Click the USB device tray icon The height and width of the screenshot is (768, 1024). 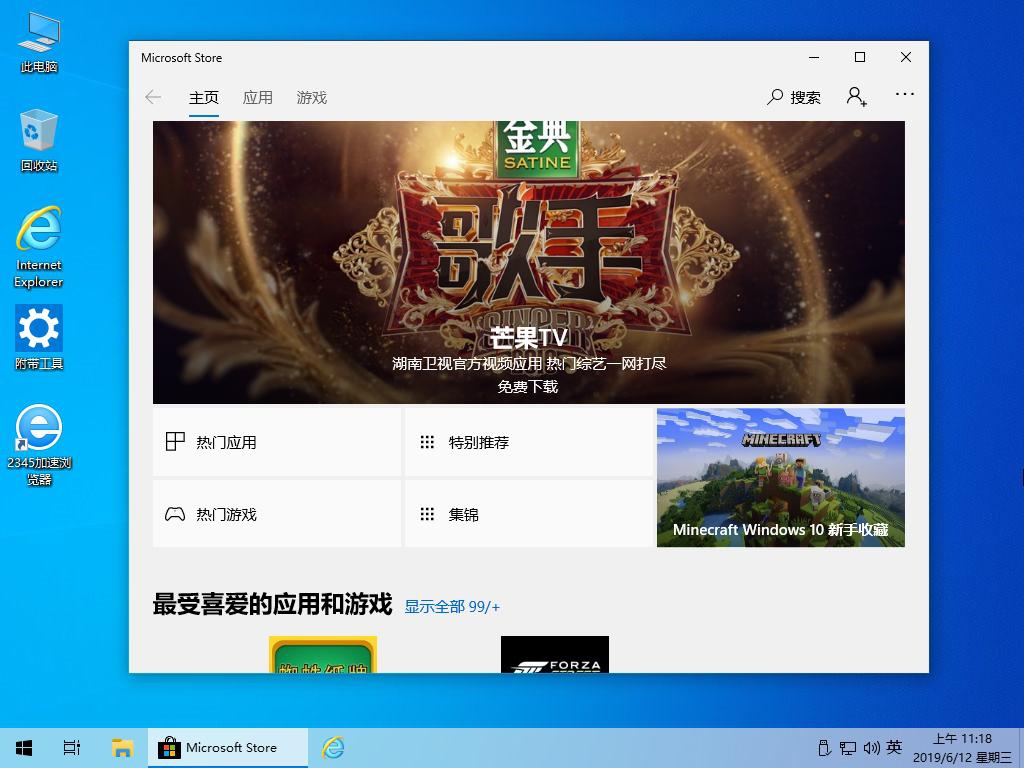click(x=824, y=748)
